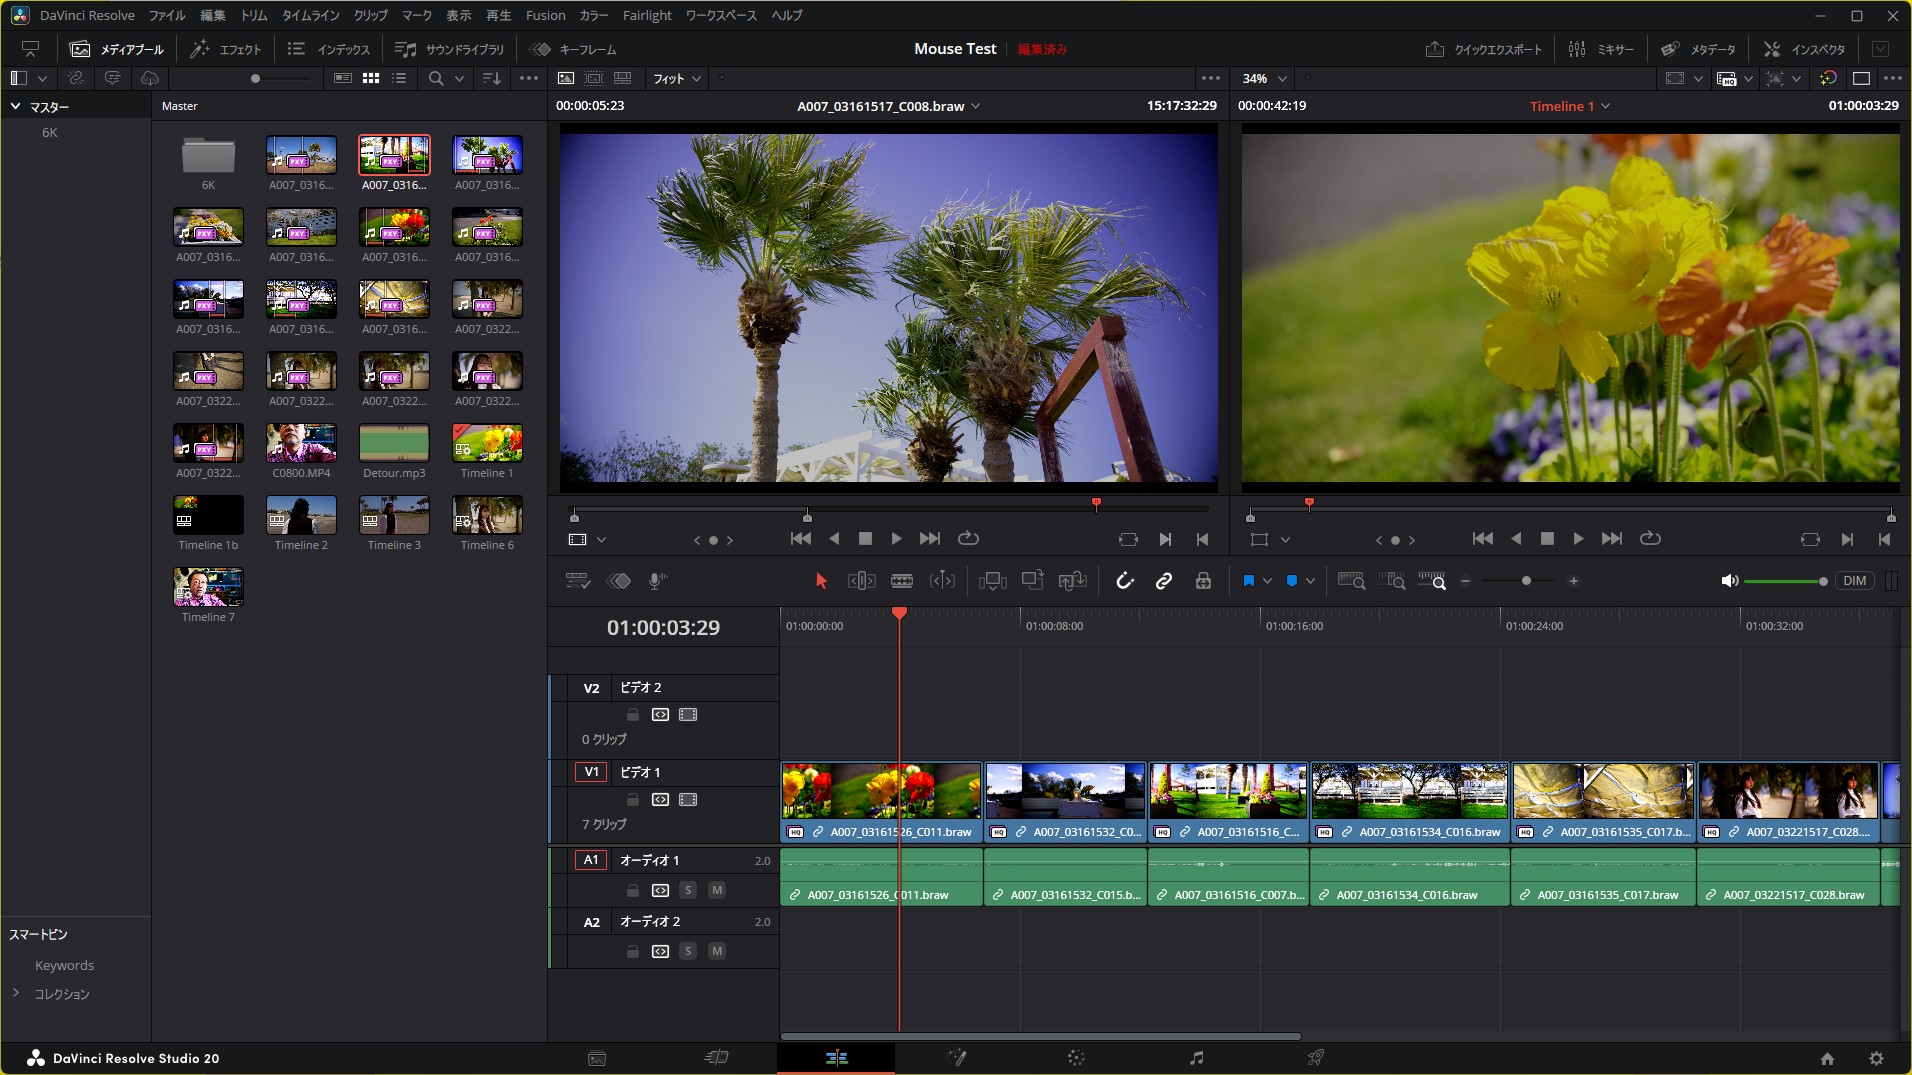Select the Trim edit mode tool
The height and width of the screenshot is (1075, 1912).
tap(861, 580)
